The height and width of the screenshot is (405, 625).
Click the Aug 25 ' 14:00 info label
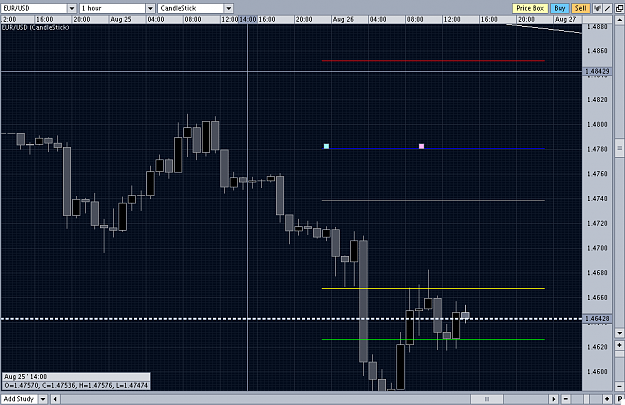click(26, 377)
